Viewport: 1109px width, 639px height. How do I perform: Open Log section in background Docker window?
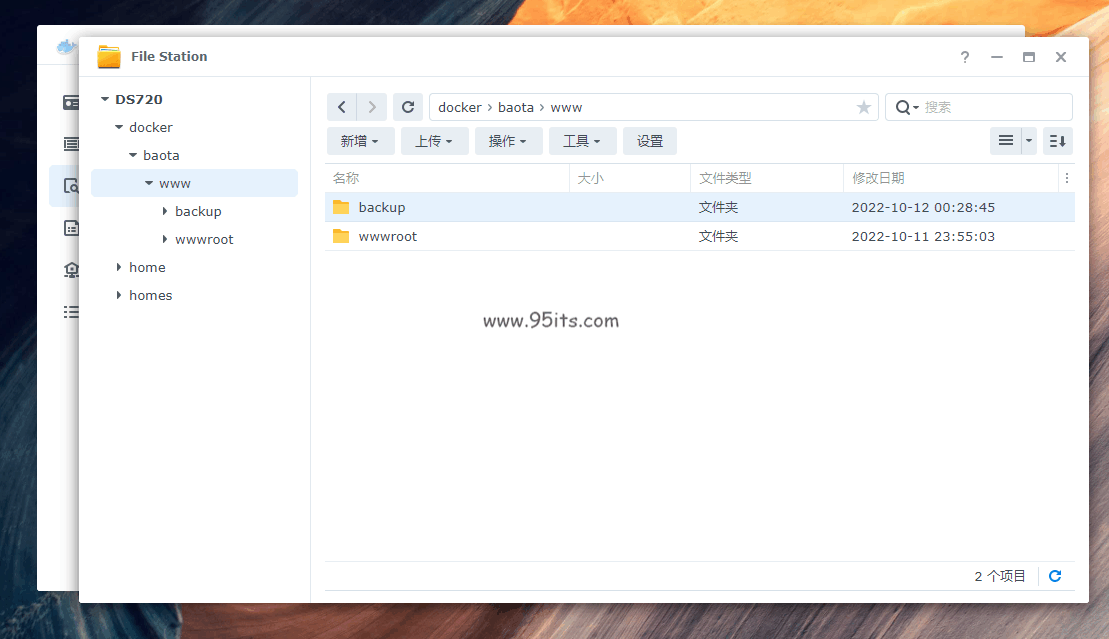(x=71, y=312)
